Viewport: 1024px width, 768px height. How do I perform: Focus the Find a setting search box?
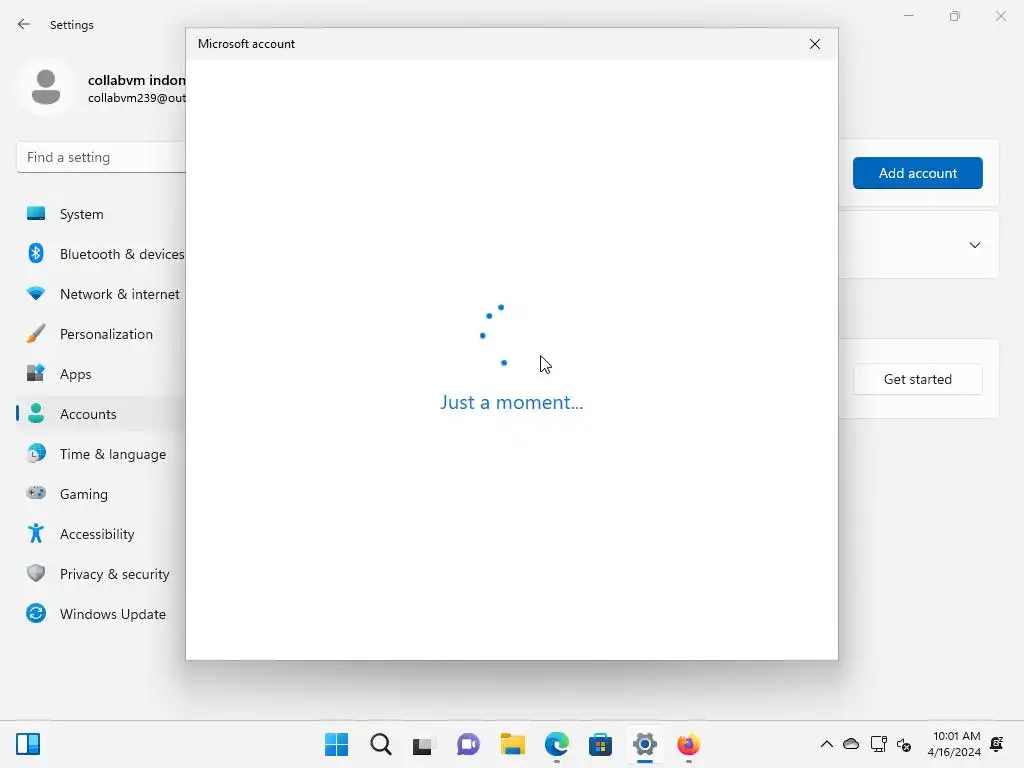(101, 157)
